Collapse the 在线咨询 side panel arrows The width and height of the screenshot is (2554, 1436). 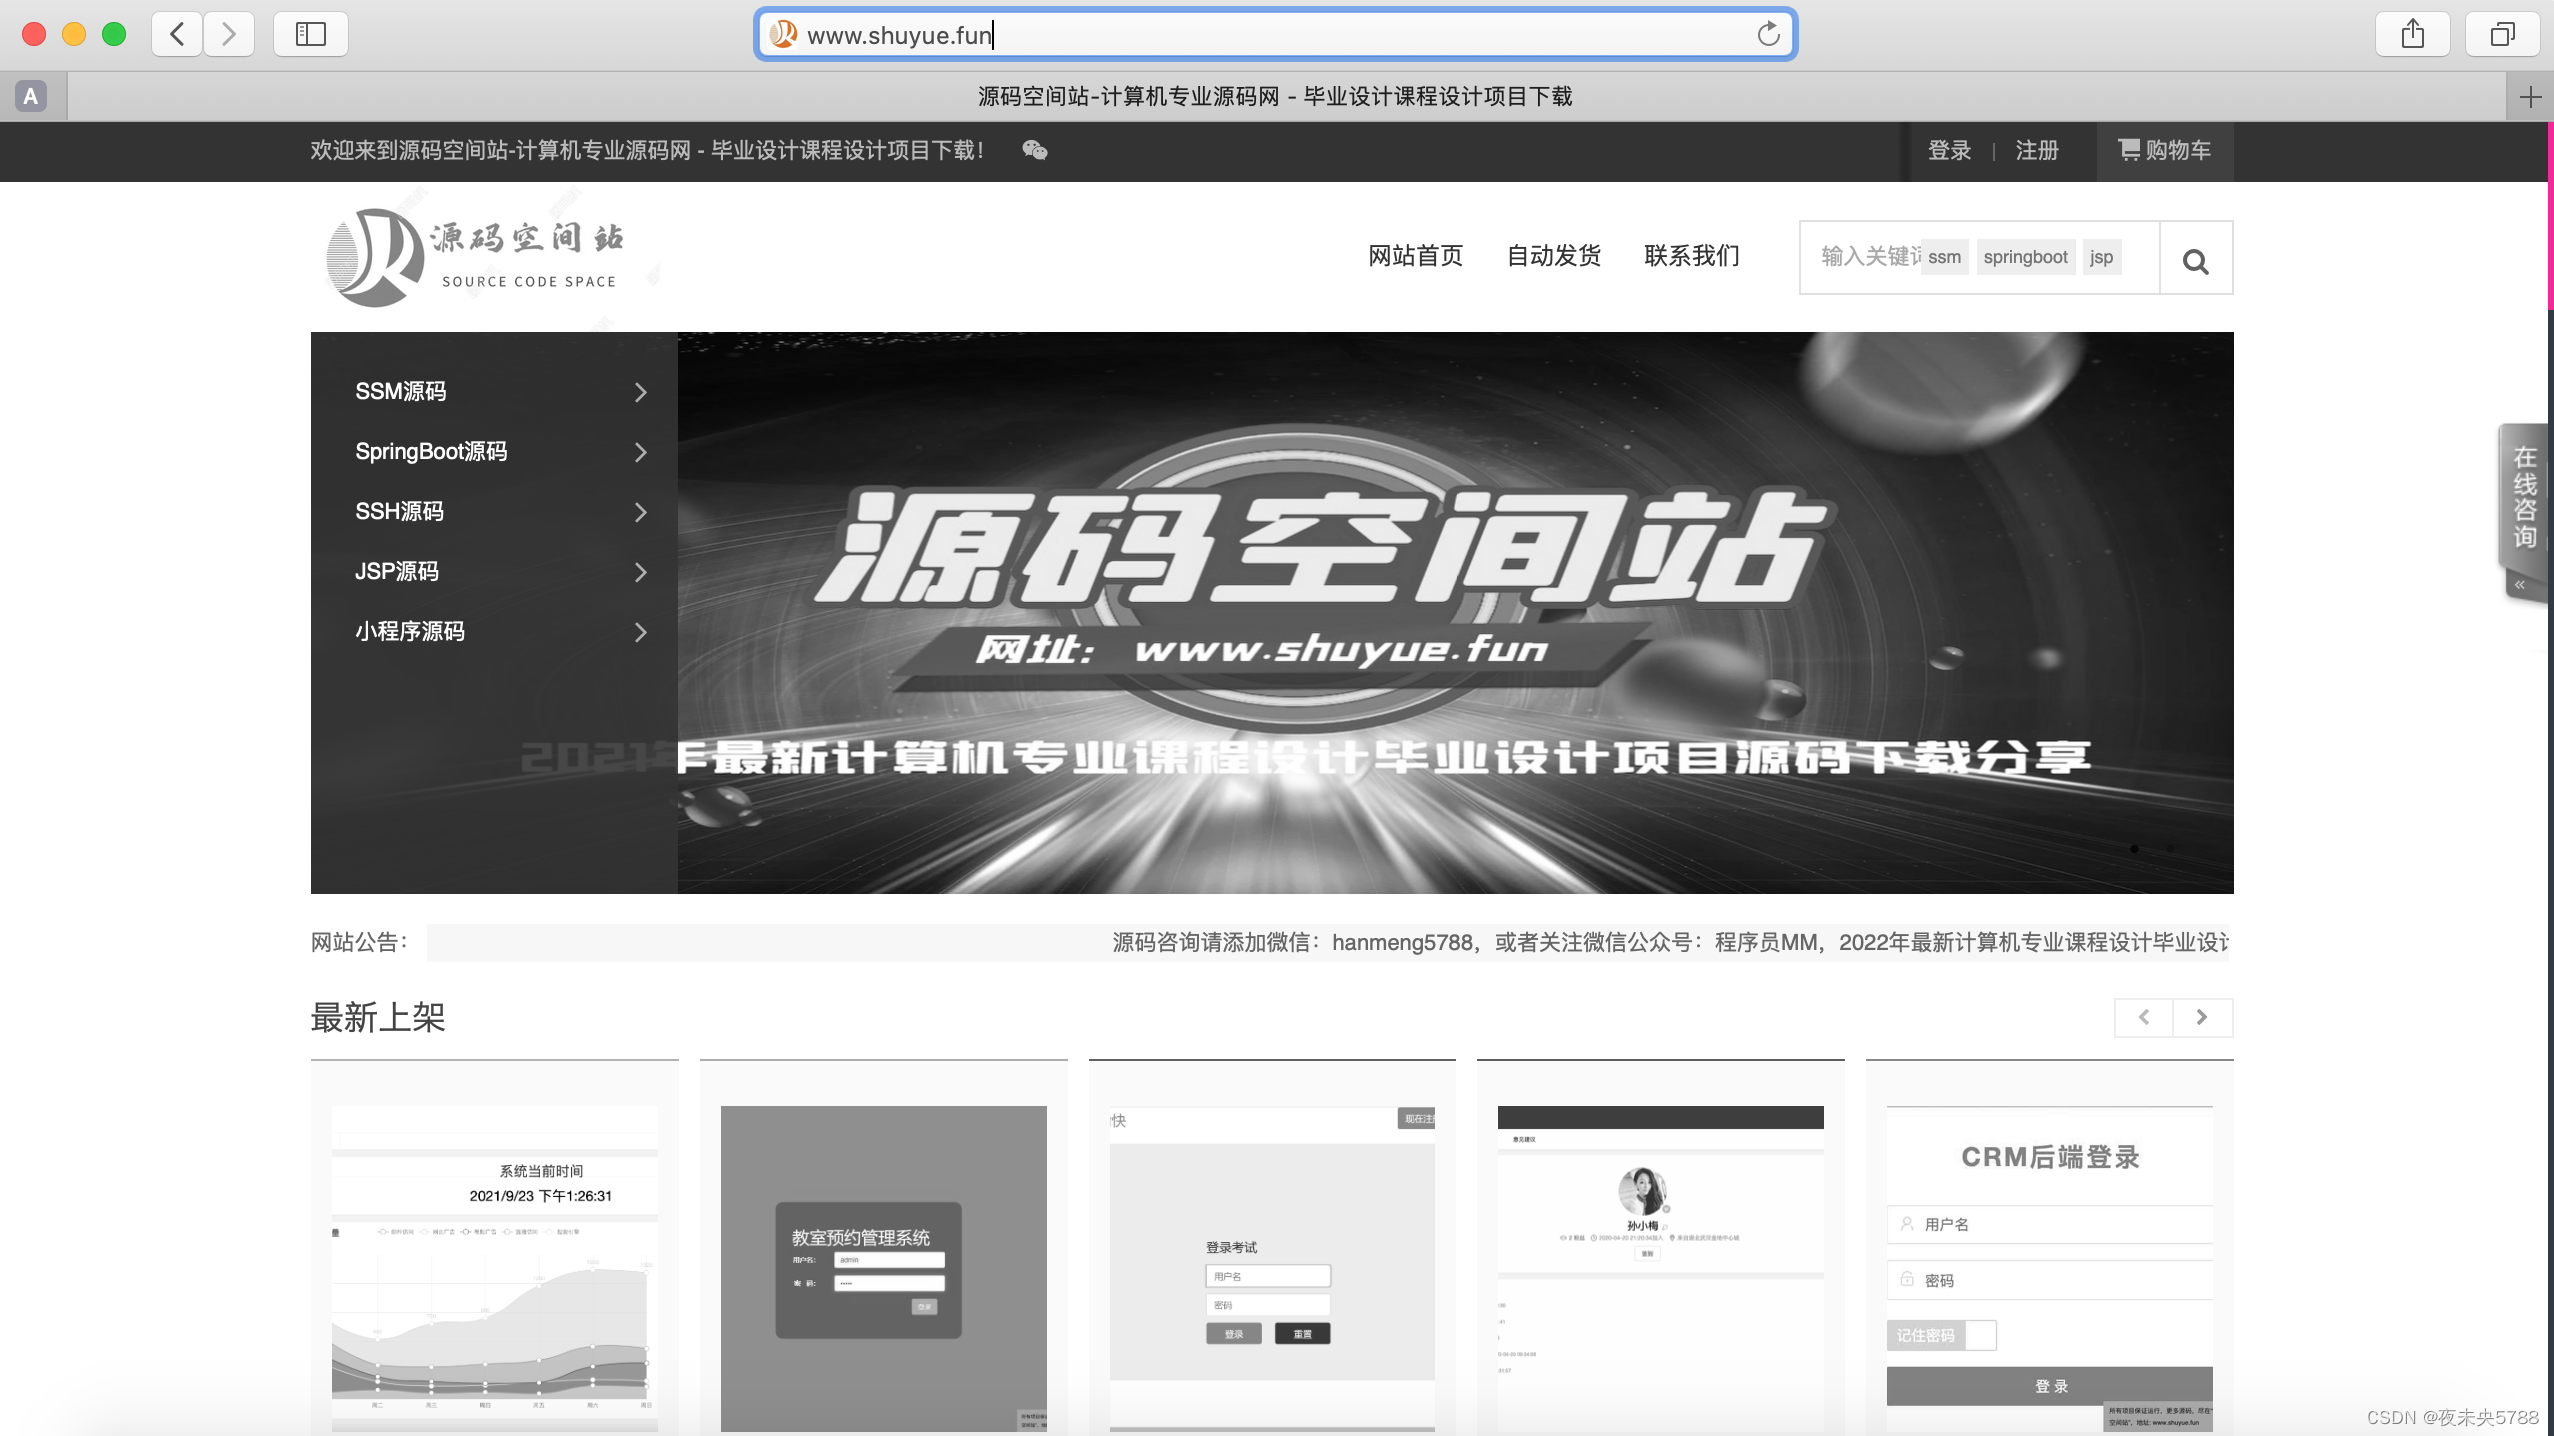2520,585
